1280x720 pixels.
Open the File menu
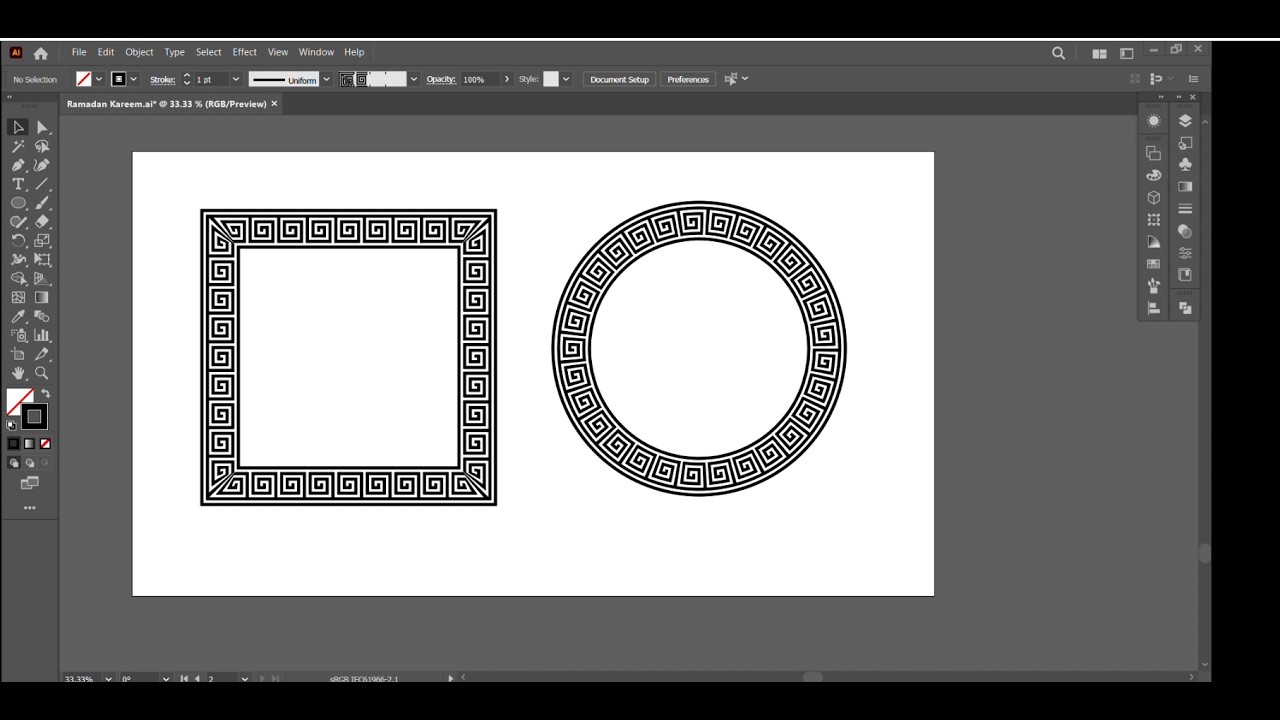click(79, 52)
